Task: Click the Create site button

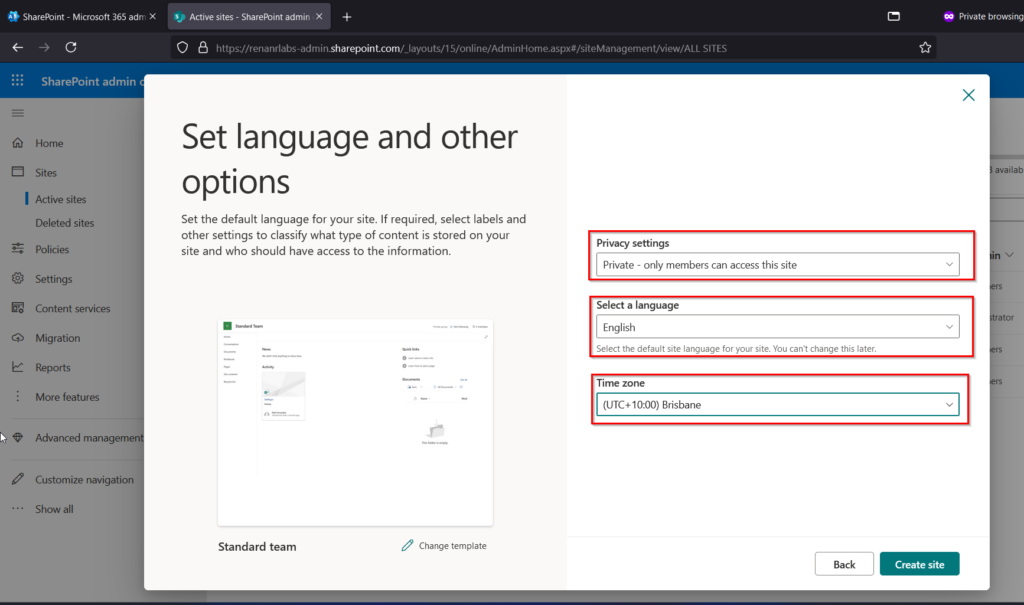Action: coord(919,564)
